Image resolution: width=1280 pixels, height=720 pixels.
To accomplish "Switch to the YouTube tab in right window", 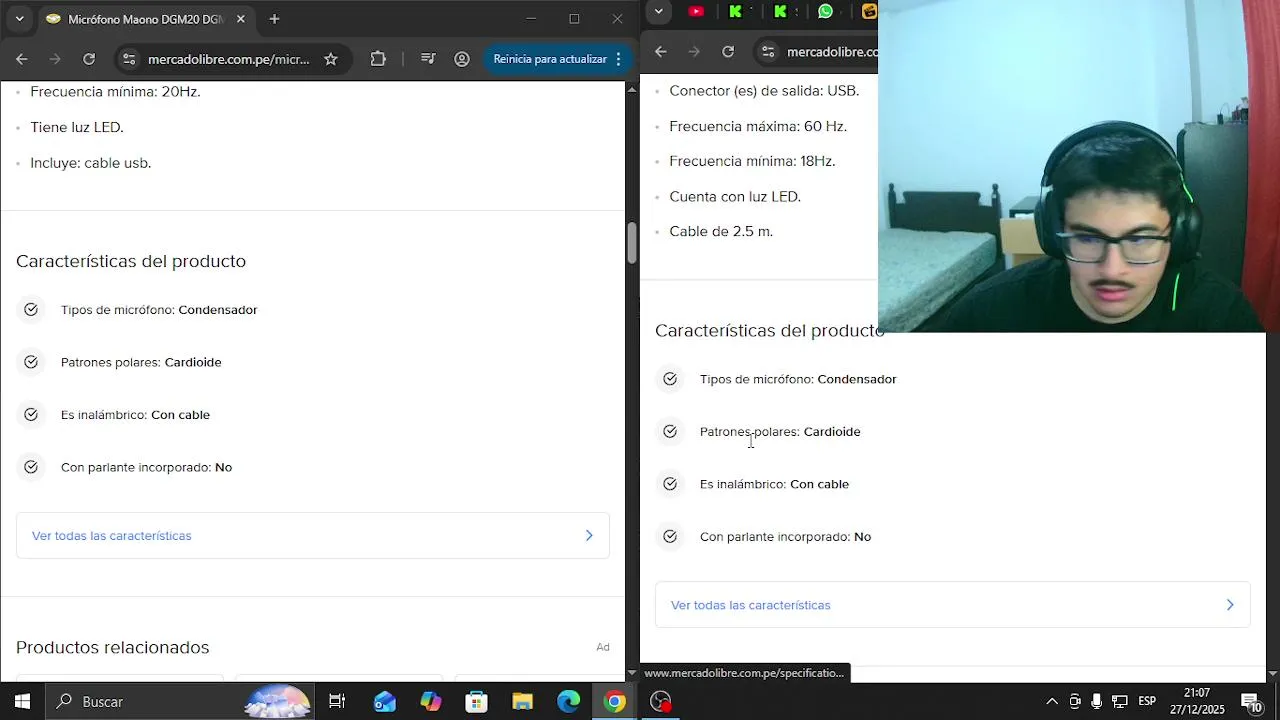I will point(697,12).
